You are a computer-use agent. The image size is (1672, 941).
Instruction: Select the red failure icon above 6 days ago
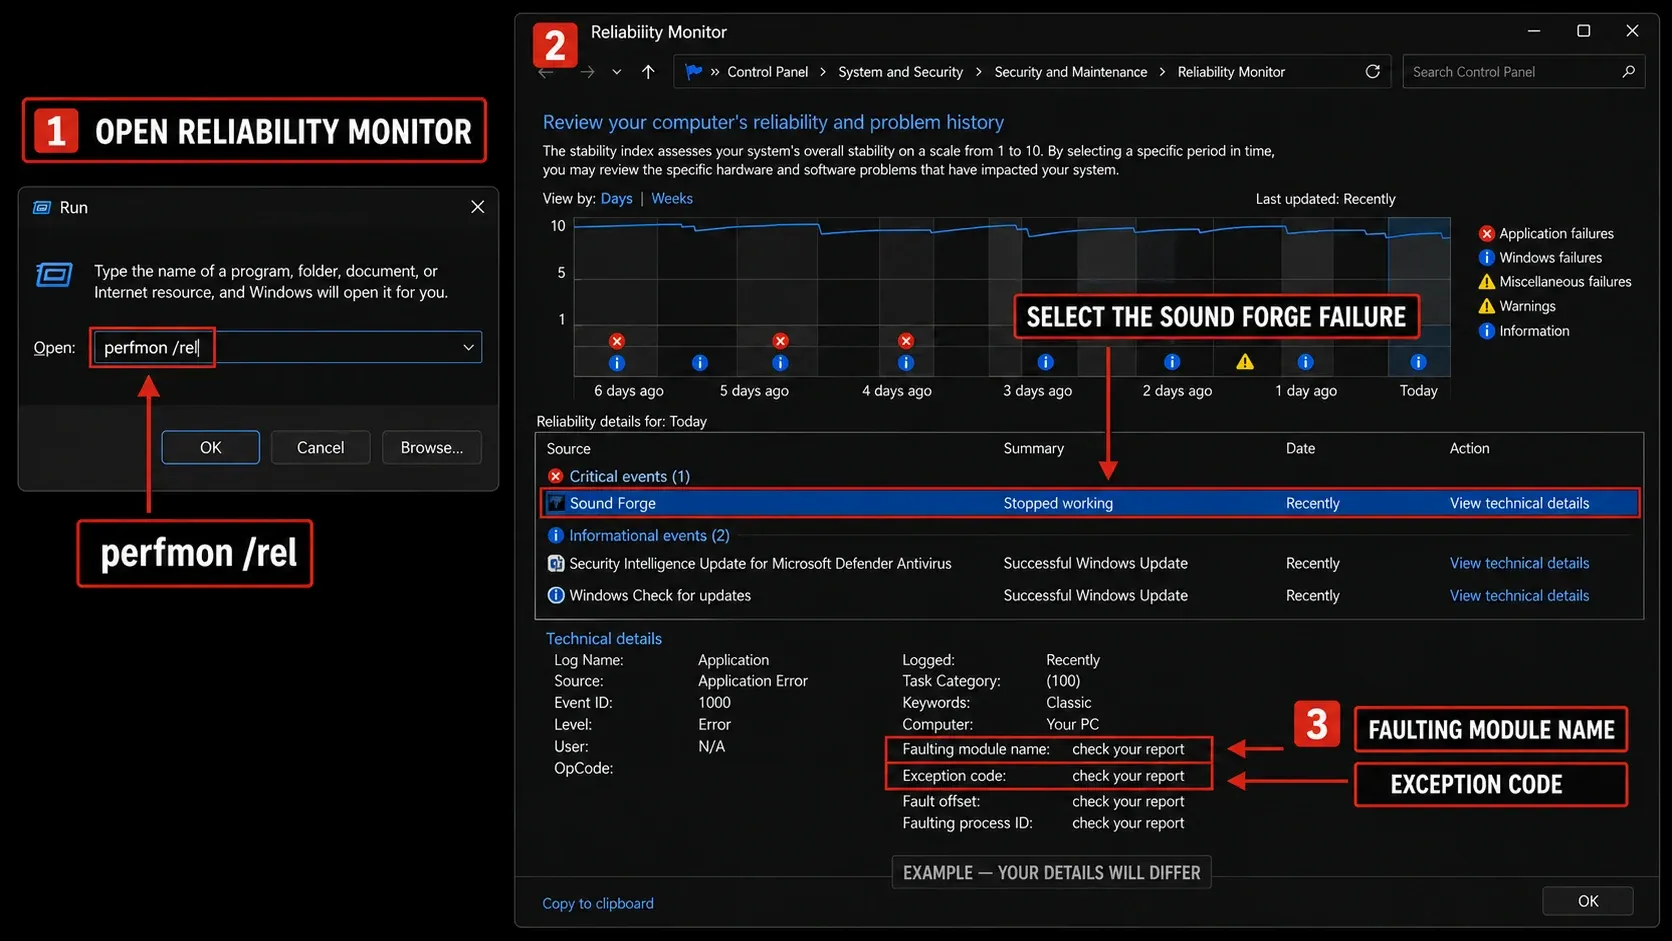(x=617, y=341)
